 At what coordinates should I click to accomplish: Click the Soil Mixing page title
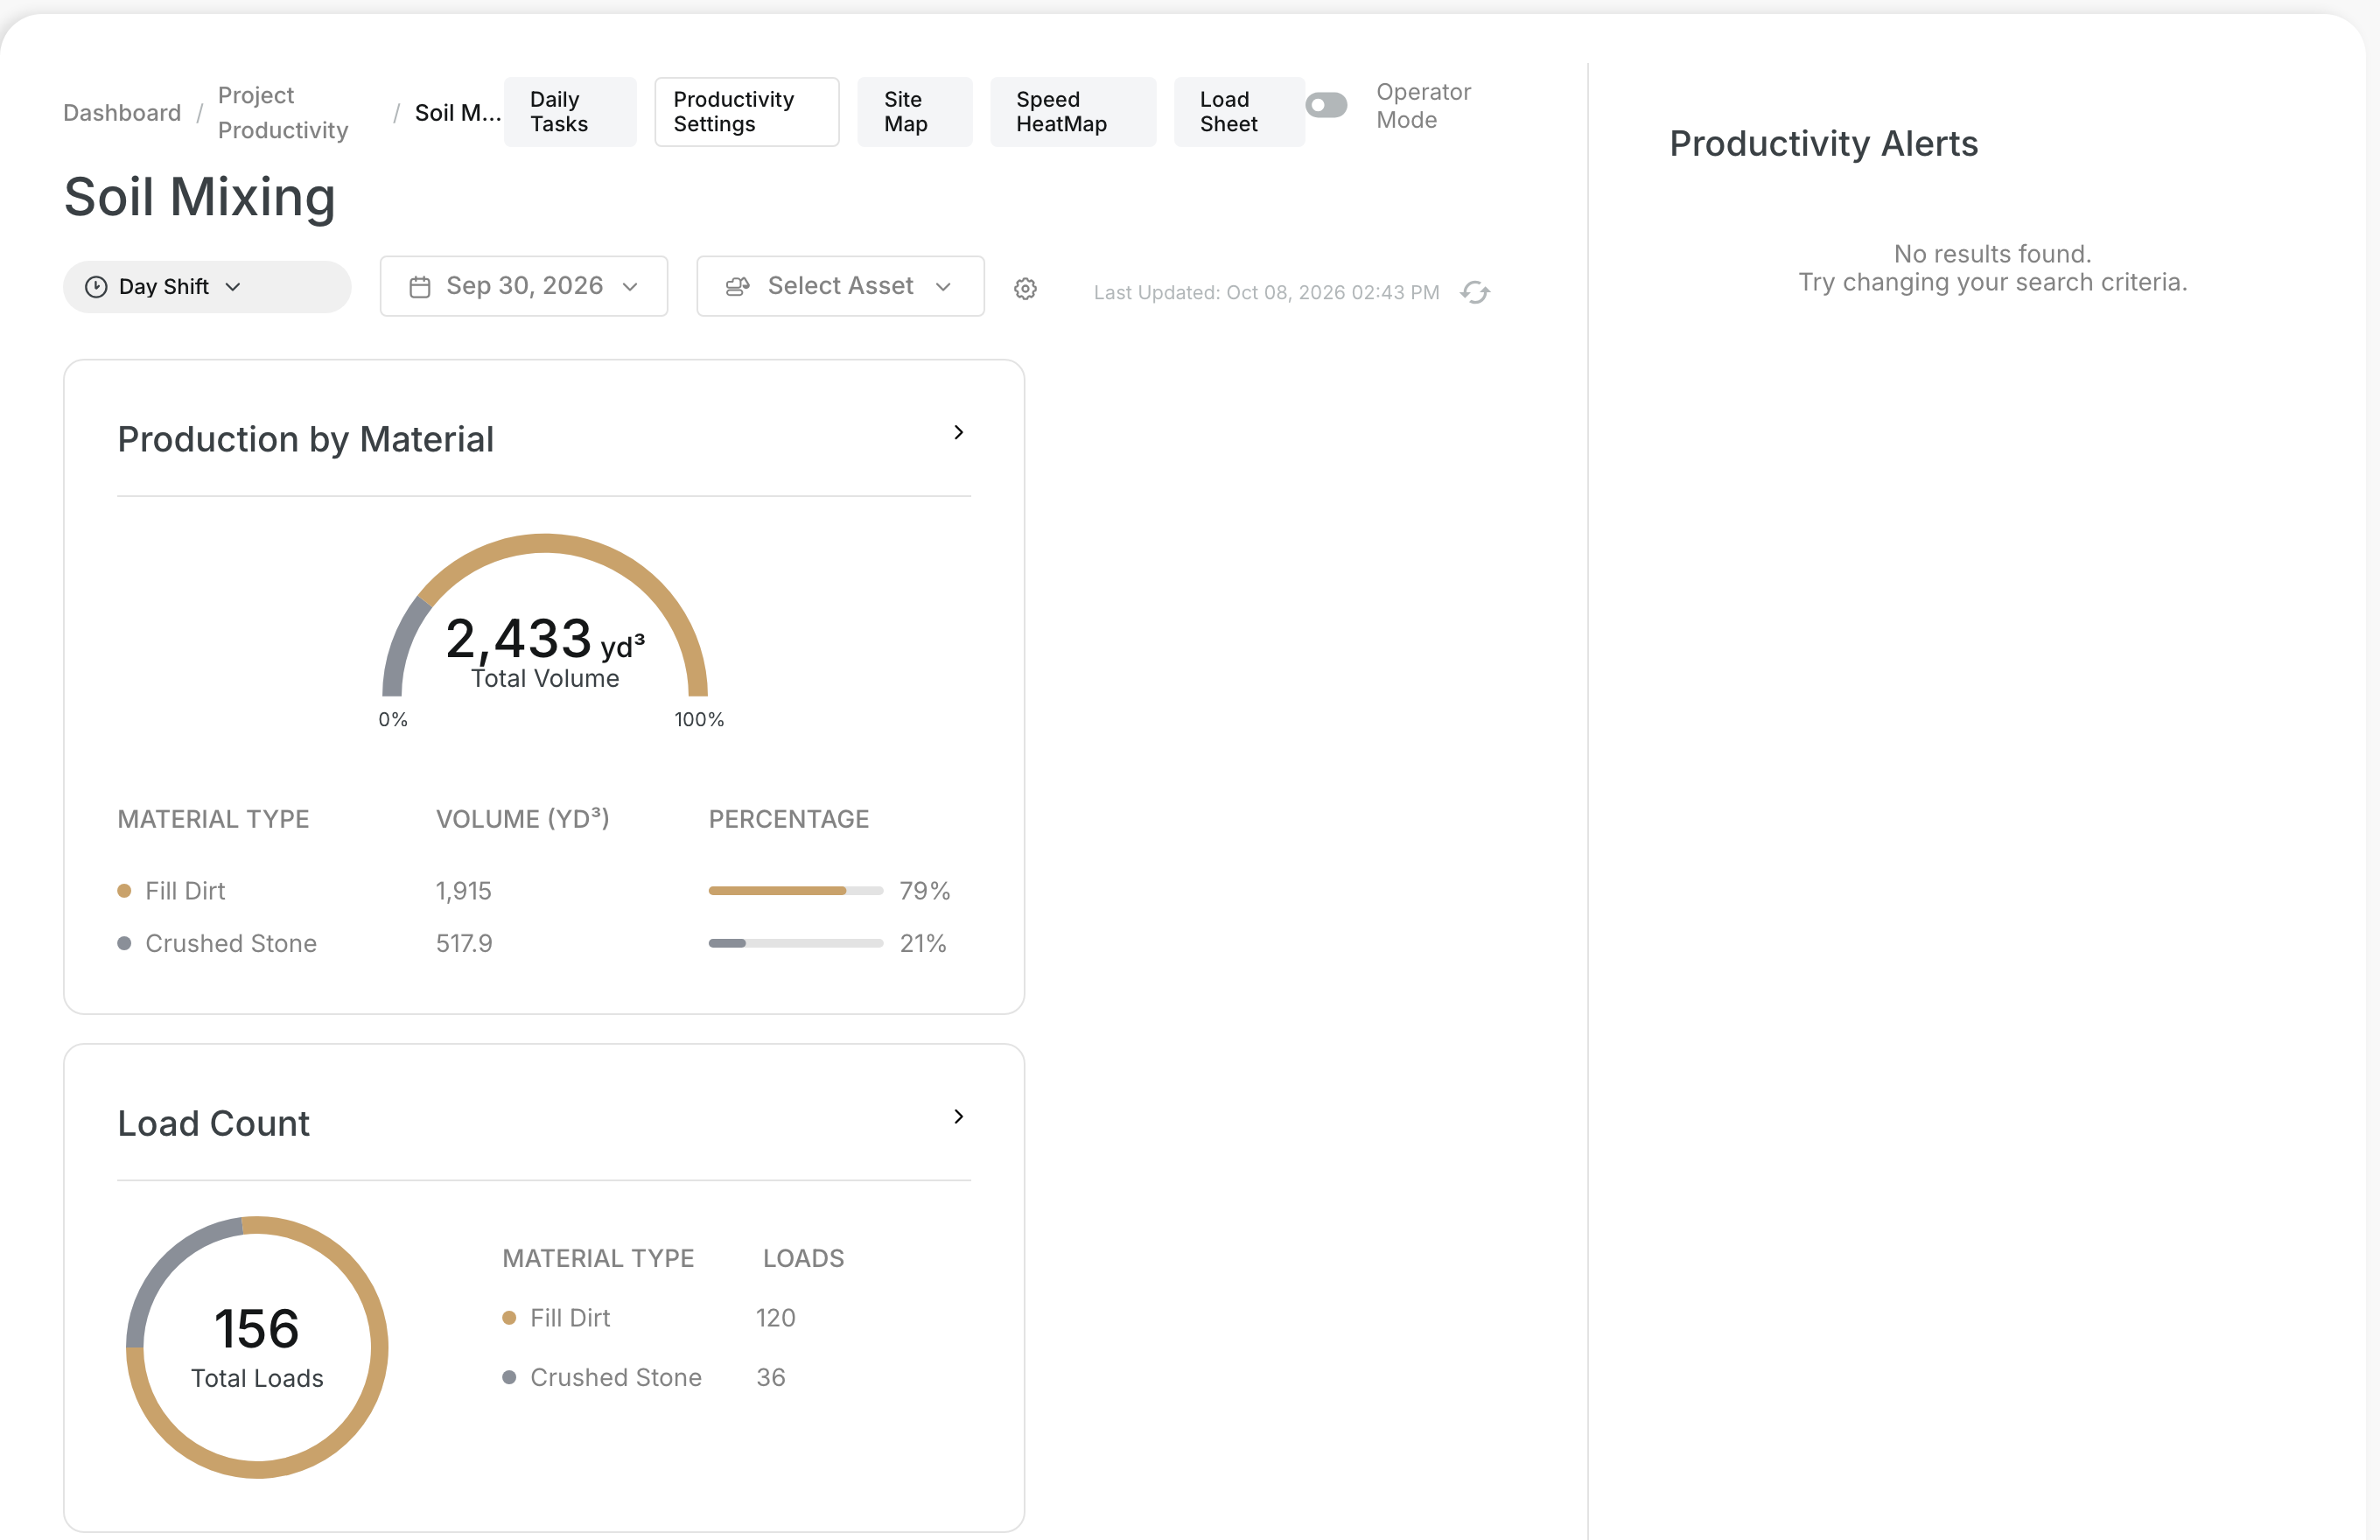199,196
